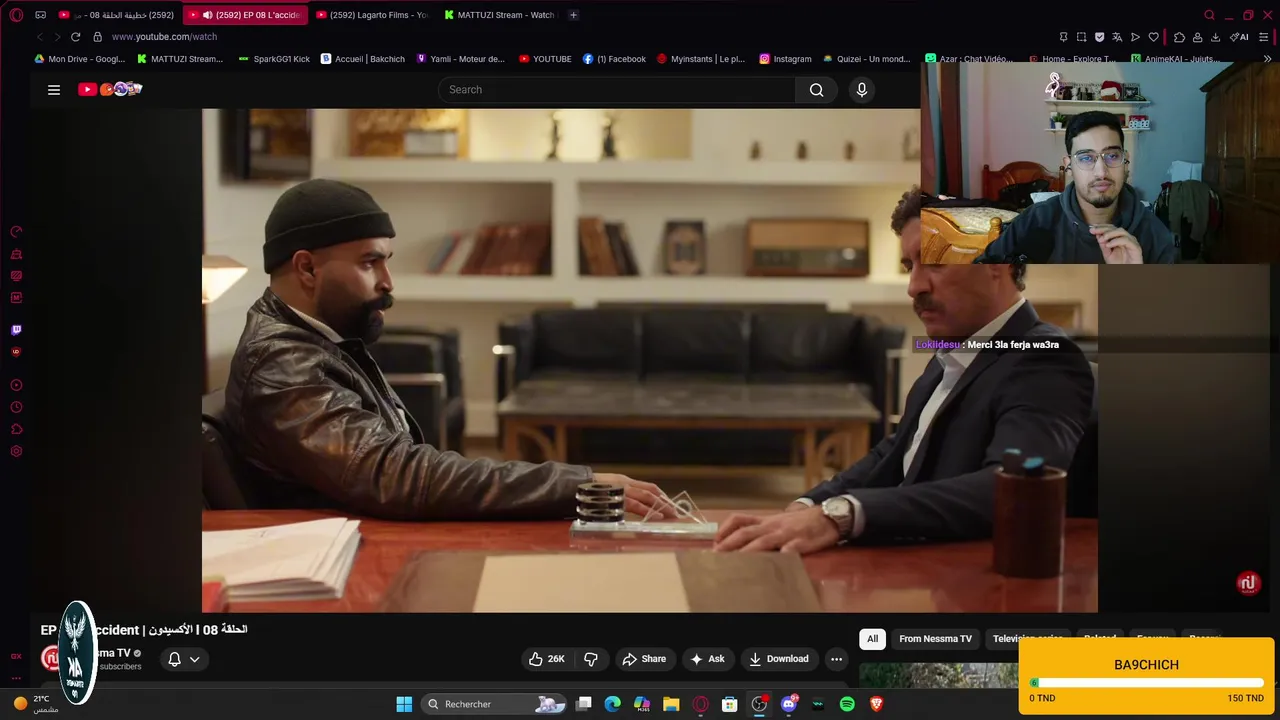Open Opera ad blocker shield icon

click(1099, 37)
